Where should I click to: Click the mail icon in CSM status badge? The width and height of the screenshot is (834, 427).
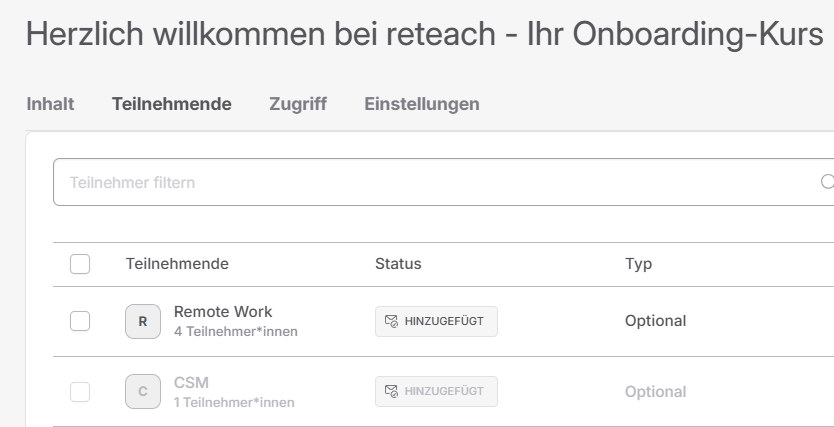coord(391,391)
